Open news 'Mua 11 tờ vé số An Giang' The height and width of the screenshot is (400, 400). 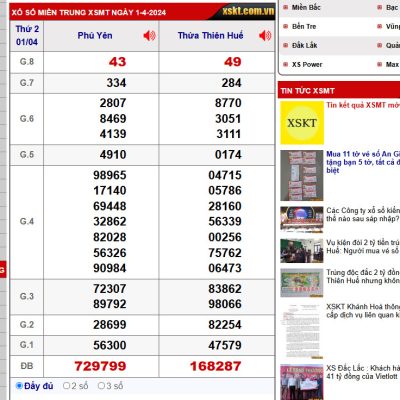[x=363, y=162]
